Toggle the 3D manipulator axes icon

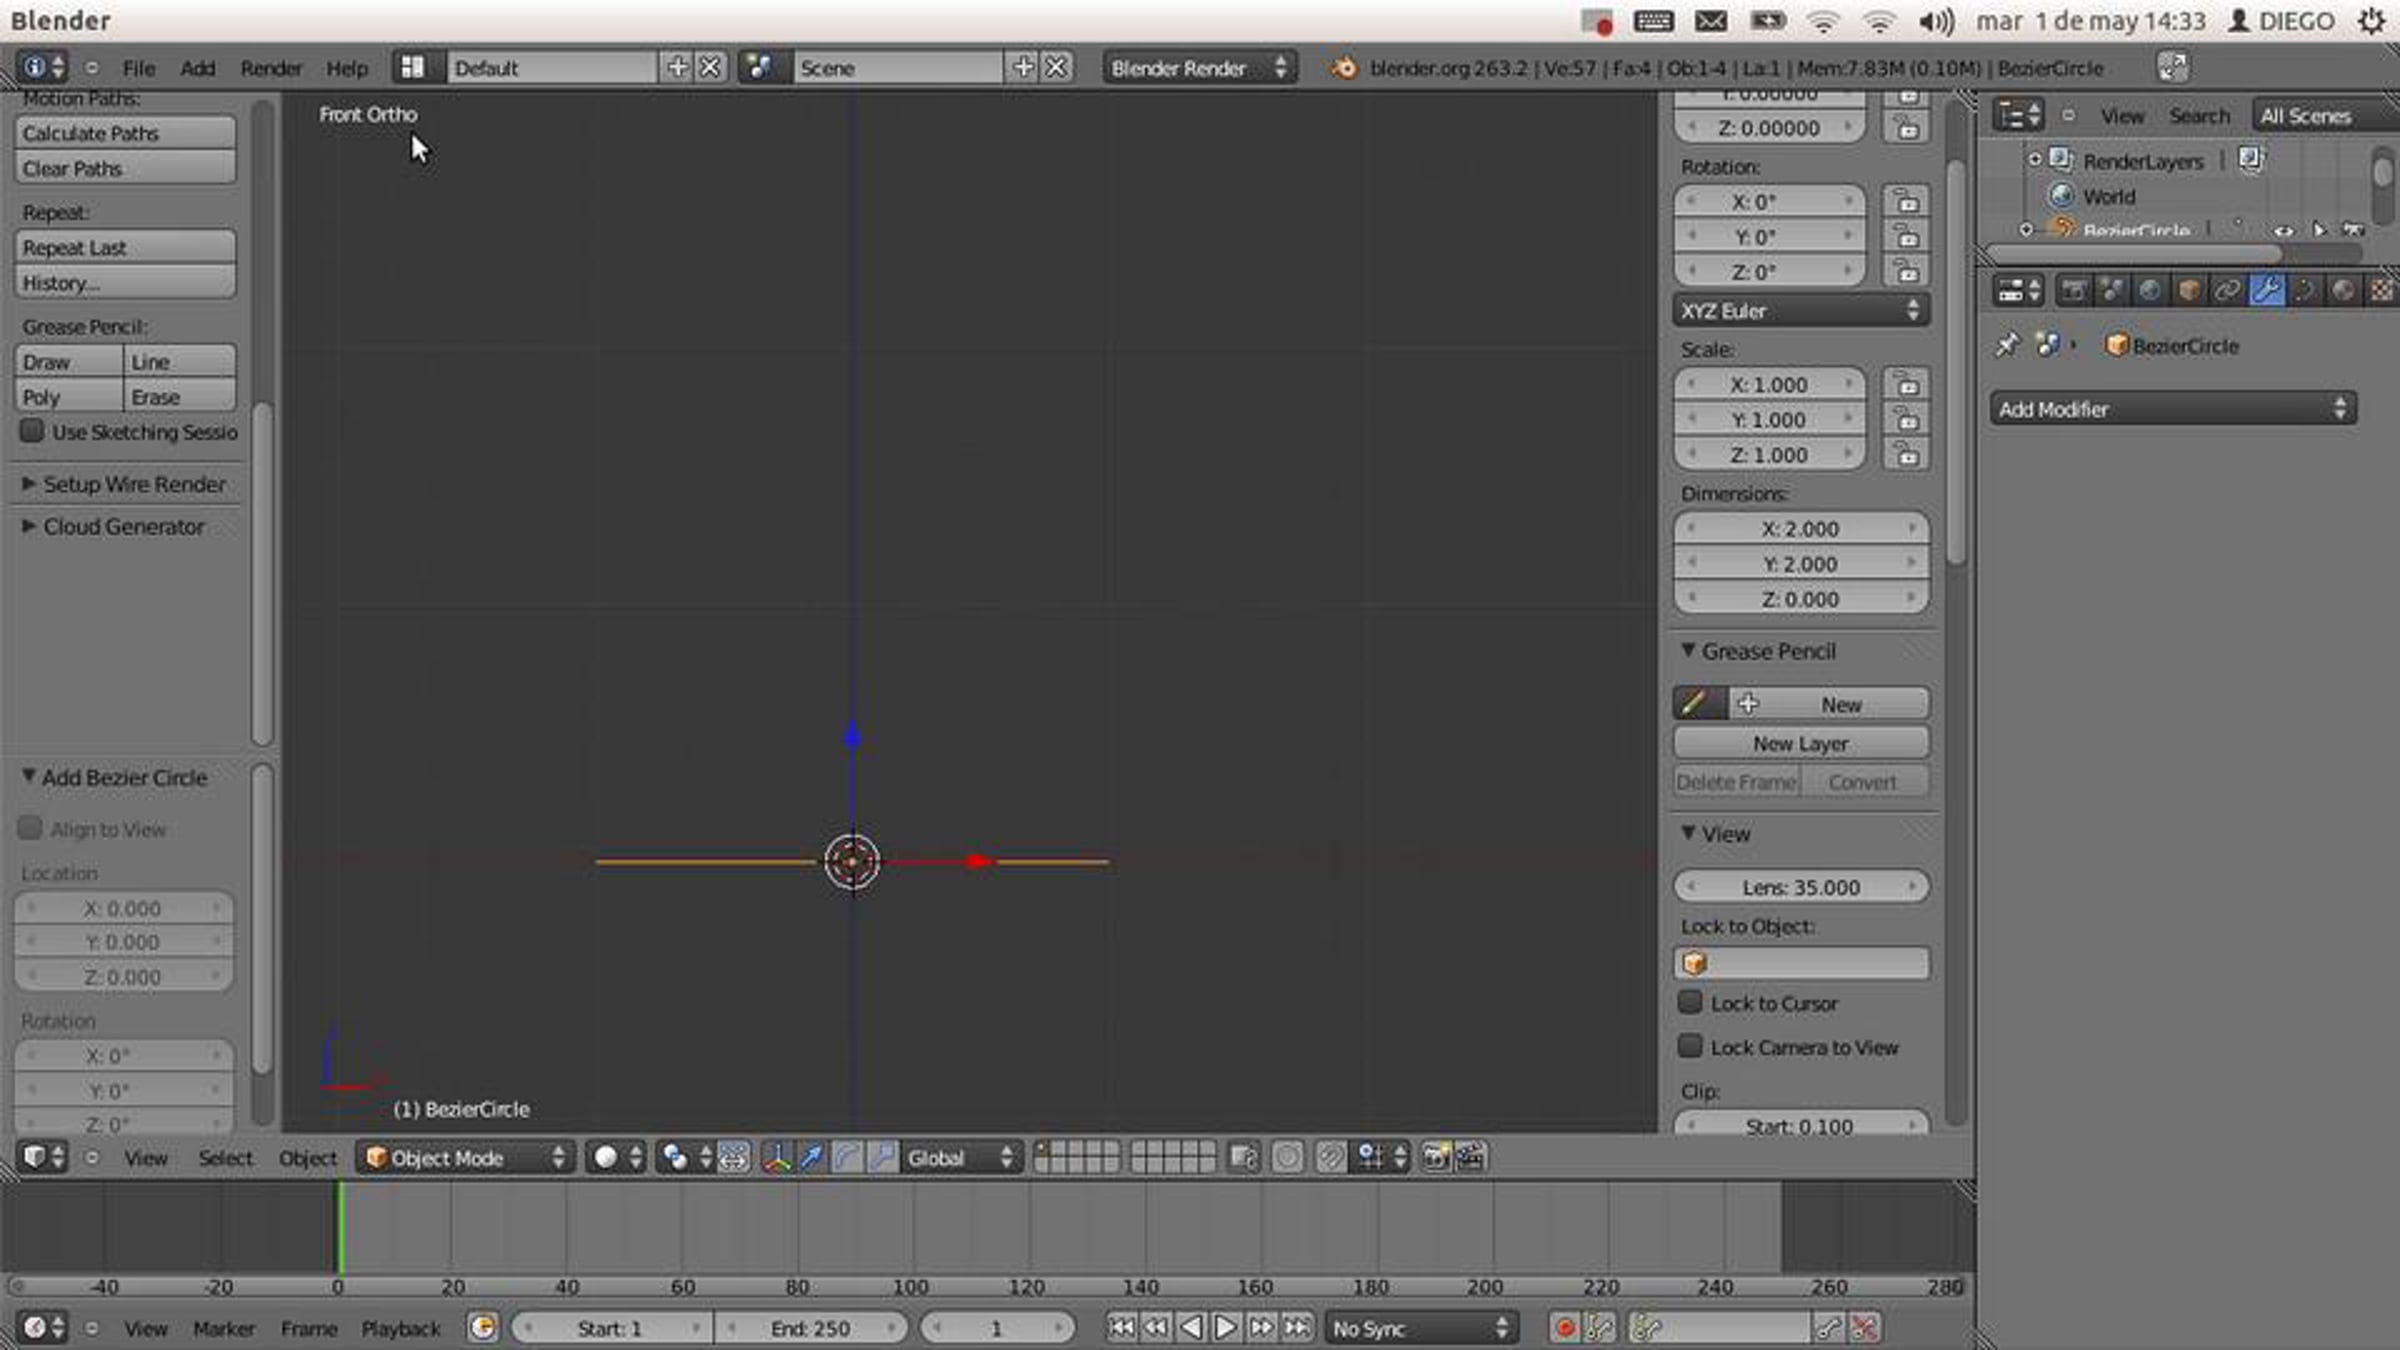(x=776, y=1158)
